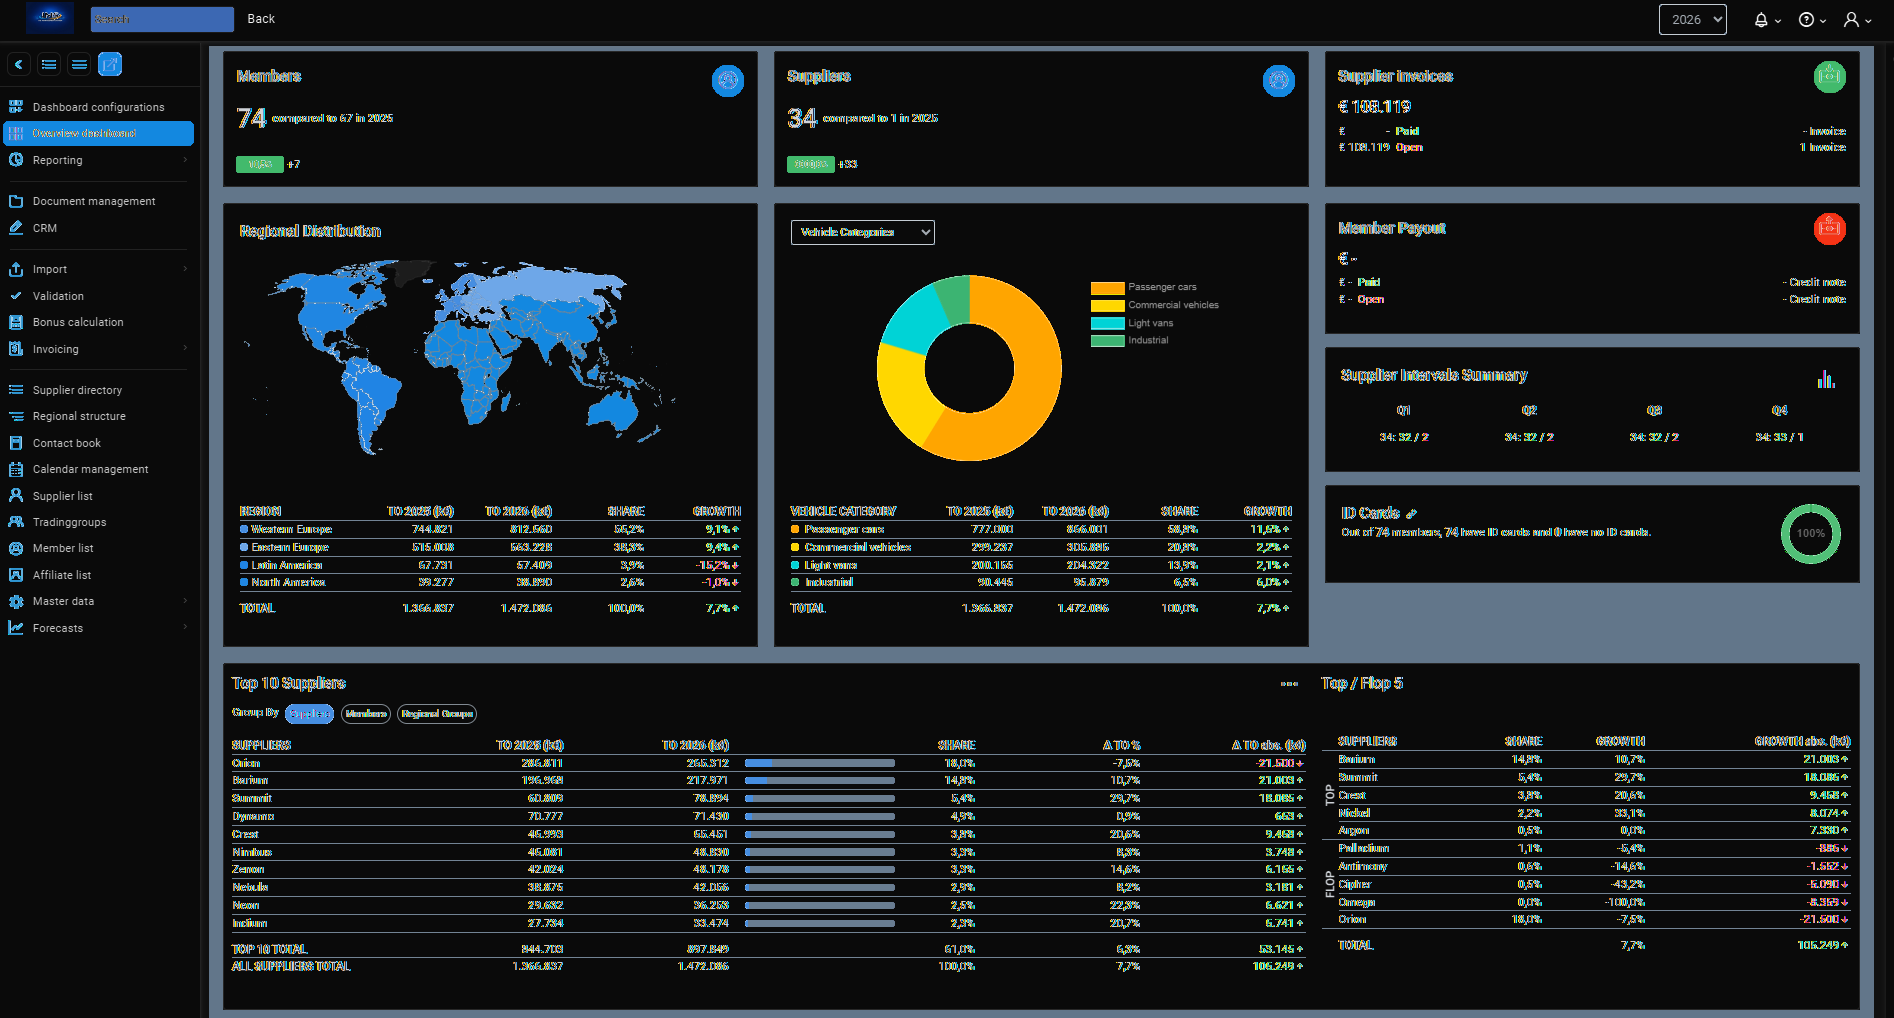Image resolution: width=1894 pixels, height=1018 pixels.
Task: Expand the Invoicing submenu
Action: coord(98,349)
